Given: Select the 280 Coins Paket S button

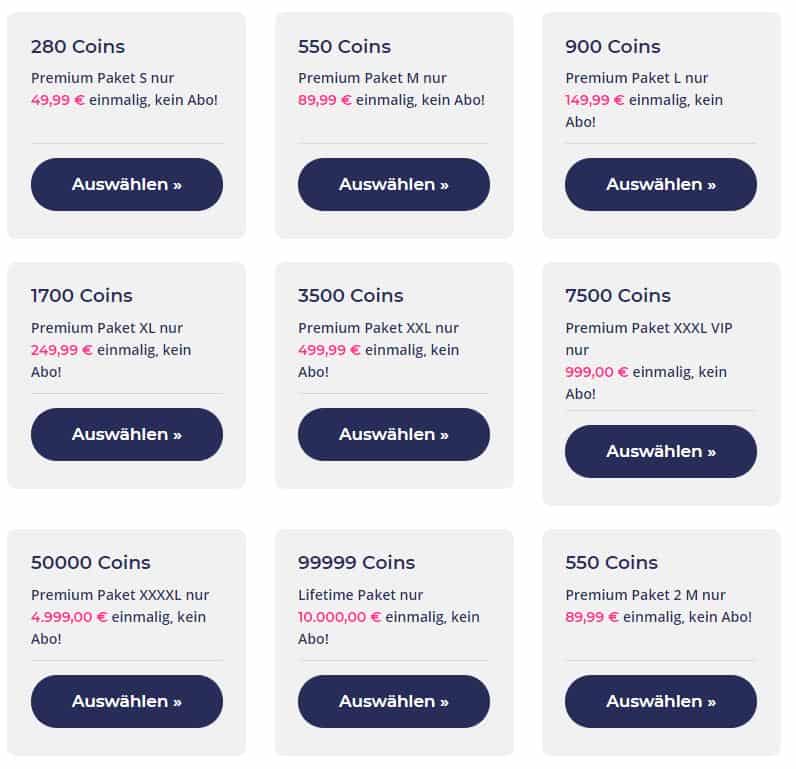Looking at the screenshot, I should pyautogui.click(x=127, y=184).
